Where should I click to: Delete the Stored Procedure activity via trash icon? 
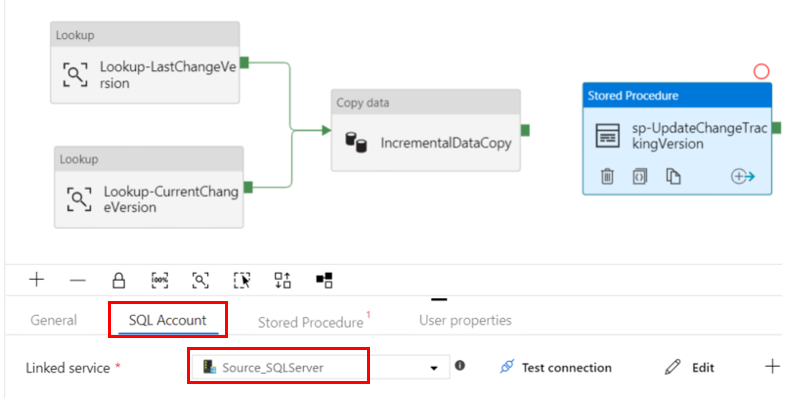tap(607, 177)
